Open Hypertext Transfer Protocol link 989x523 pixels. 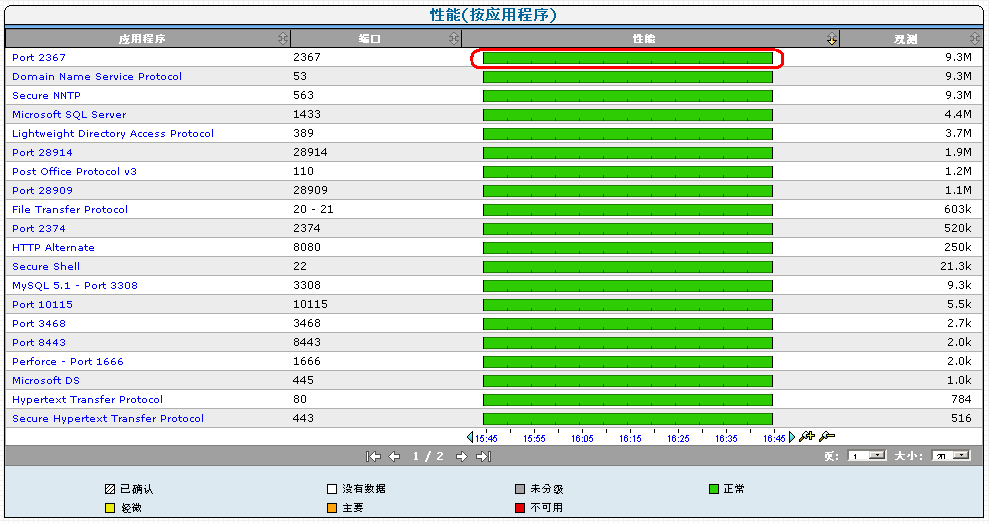88,399
